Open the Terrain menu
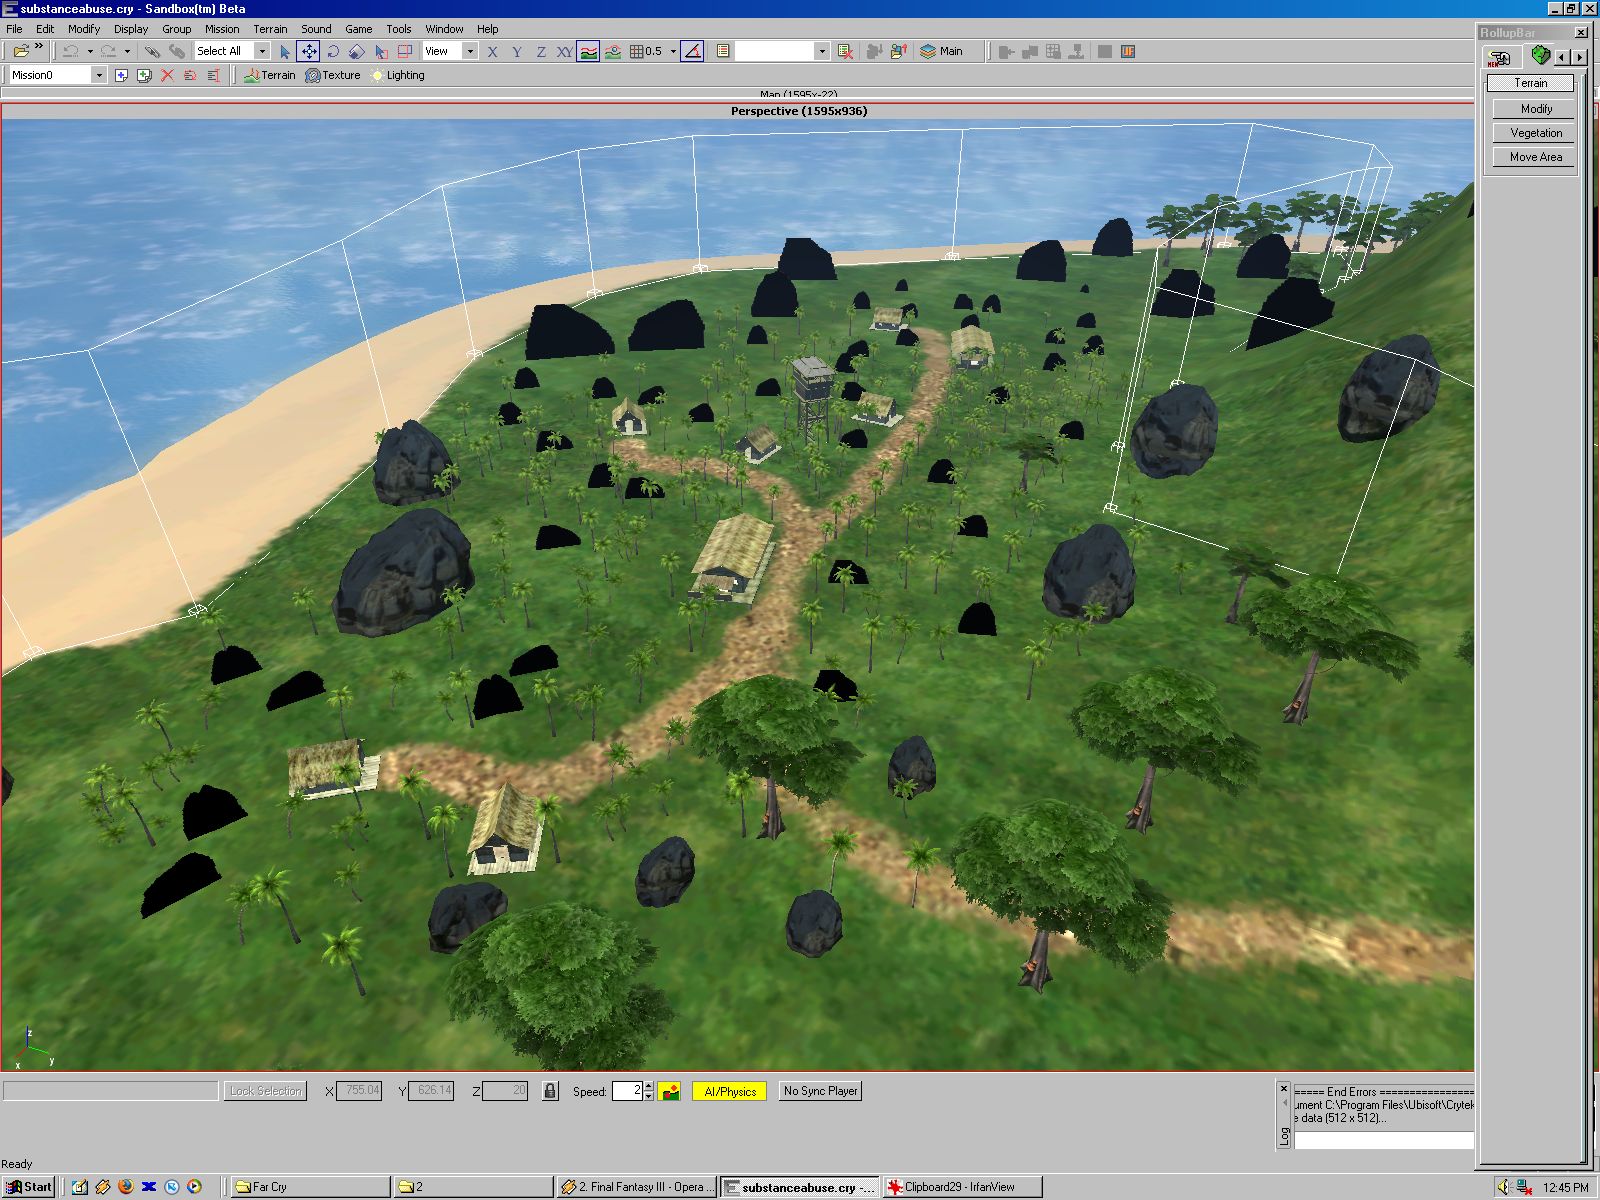The width and height of the screenshot is (1600, 1200). [270, 29]
